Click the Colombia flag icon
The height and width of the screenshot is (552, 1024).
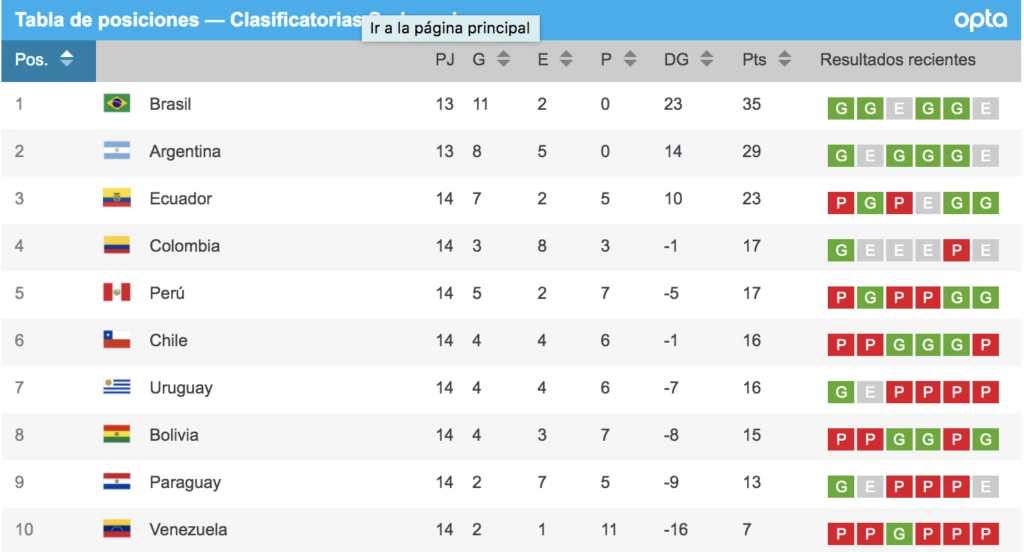point(116,245)
